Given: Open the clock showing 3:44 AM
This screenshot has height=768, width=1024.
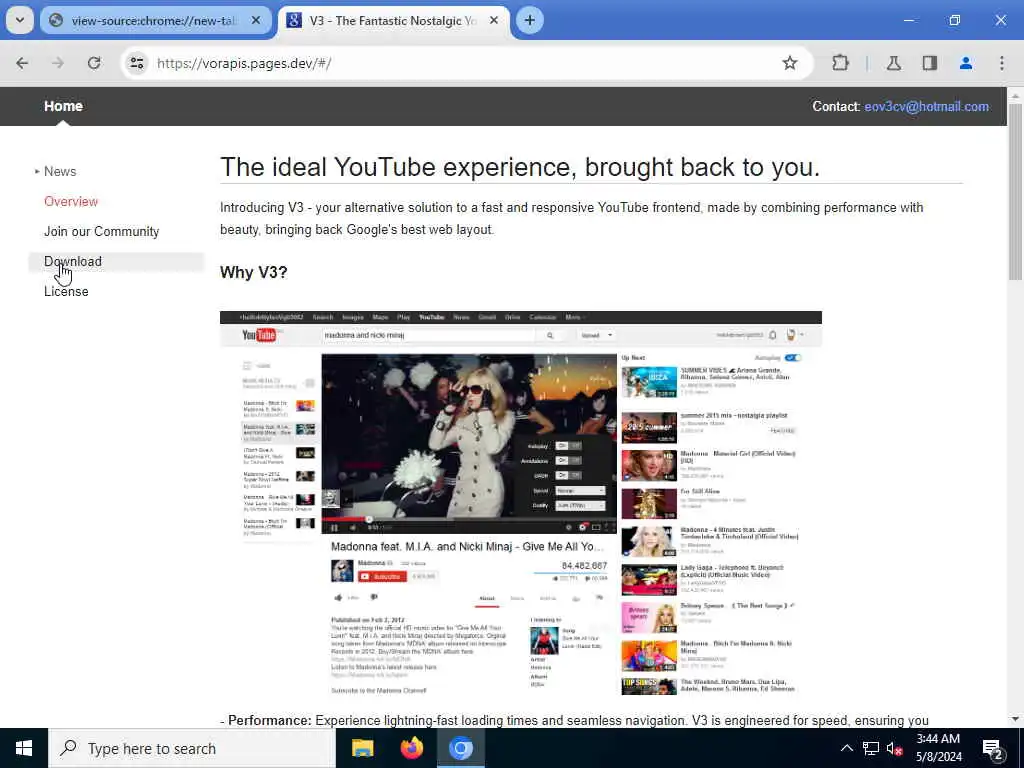Looking at the screenshot, I should tap(938, 748).
